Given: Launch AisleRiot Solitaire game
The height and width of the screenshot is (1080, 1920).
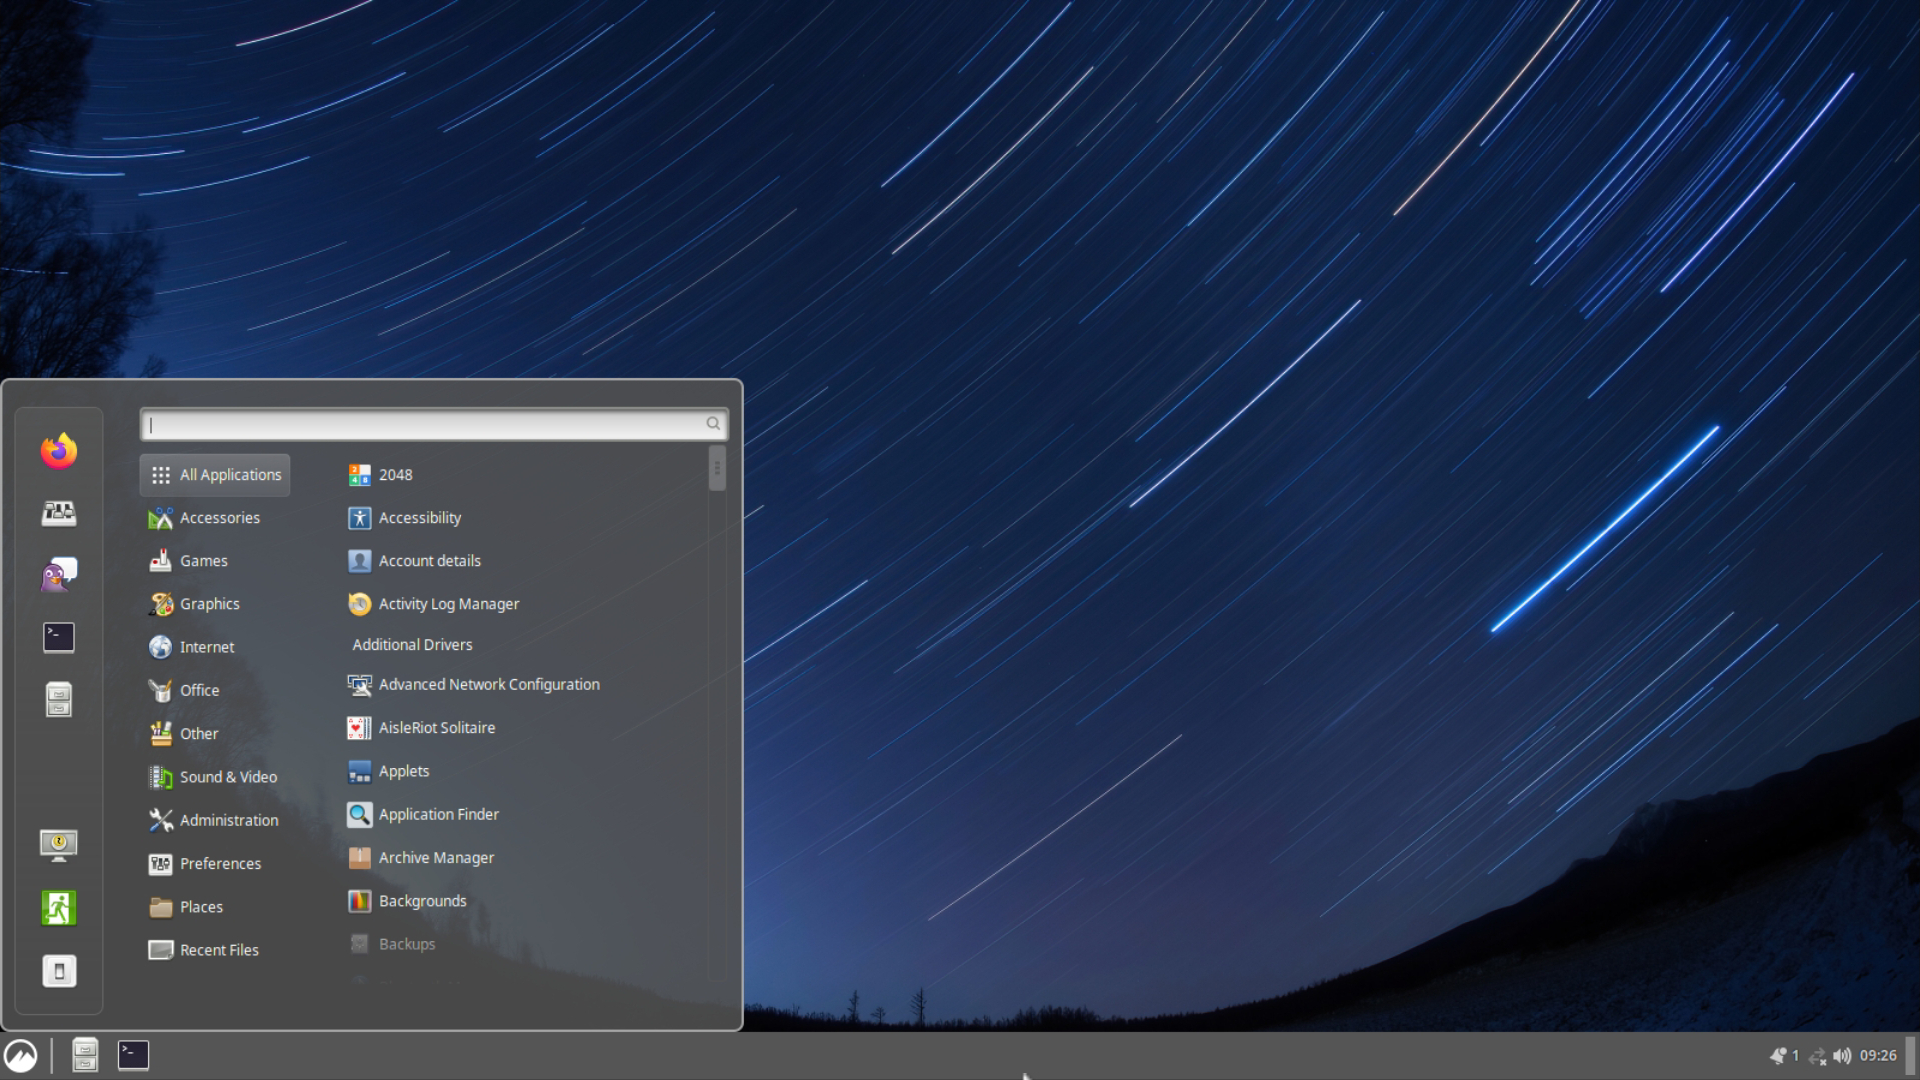Looking at the screenshot, I should click(436, 728).
